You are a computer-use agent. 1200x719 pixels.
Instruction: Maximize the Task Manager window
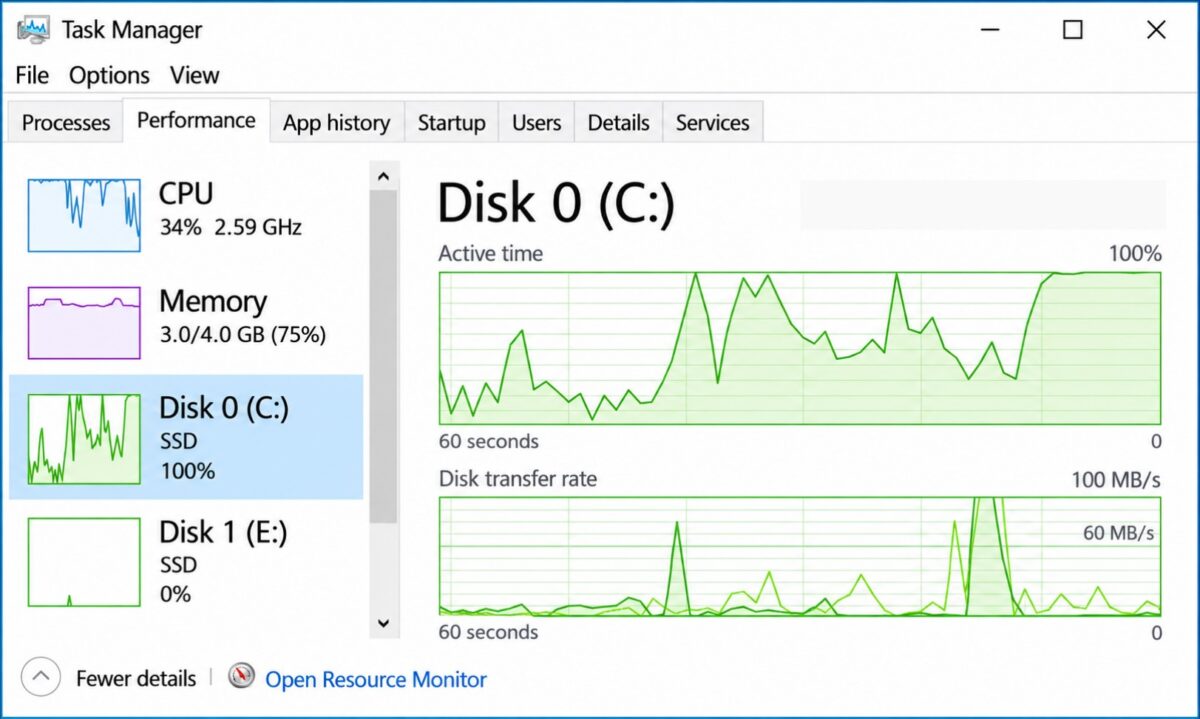[1073, 30]
